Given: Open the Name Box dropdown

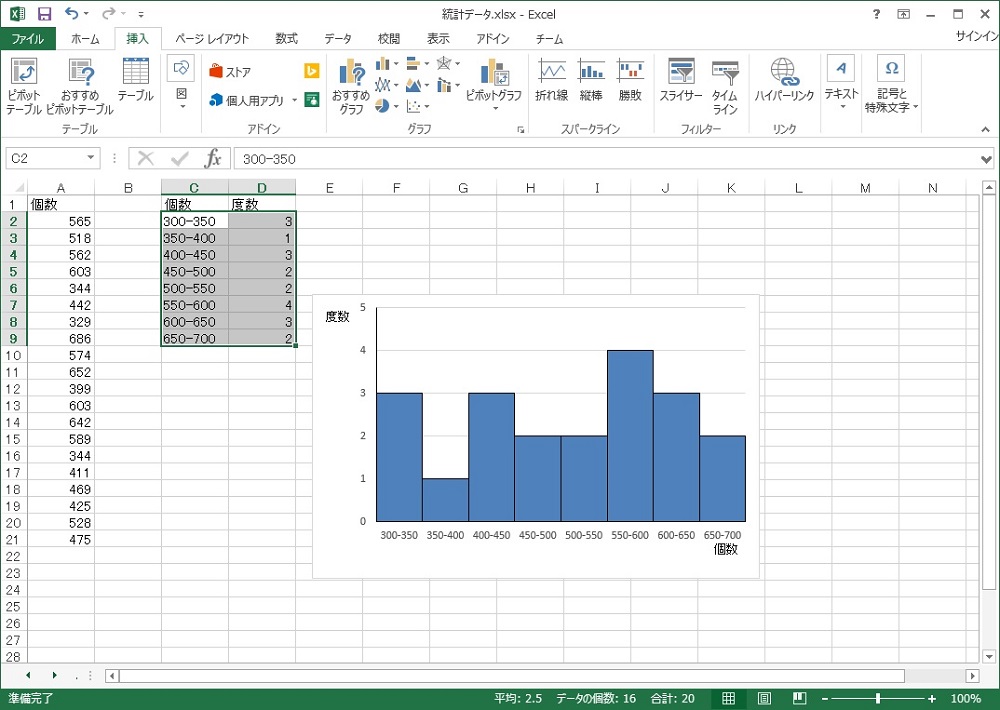Looking at the screenshot, I should (91, 158).
